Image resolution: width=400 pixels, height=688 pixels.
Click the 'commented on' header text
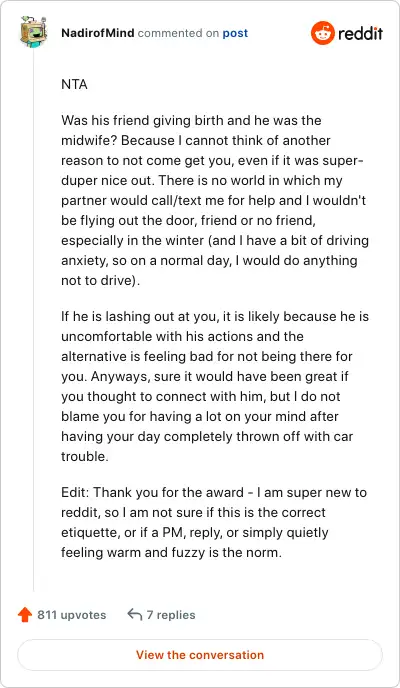pyautogui.click(x=178, y=33)
